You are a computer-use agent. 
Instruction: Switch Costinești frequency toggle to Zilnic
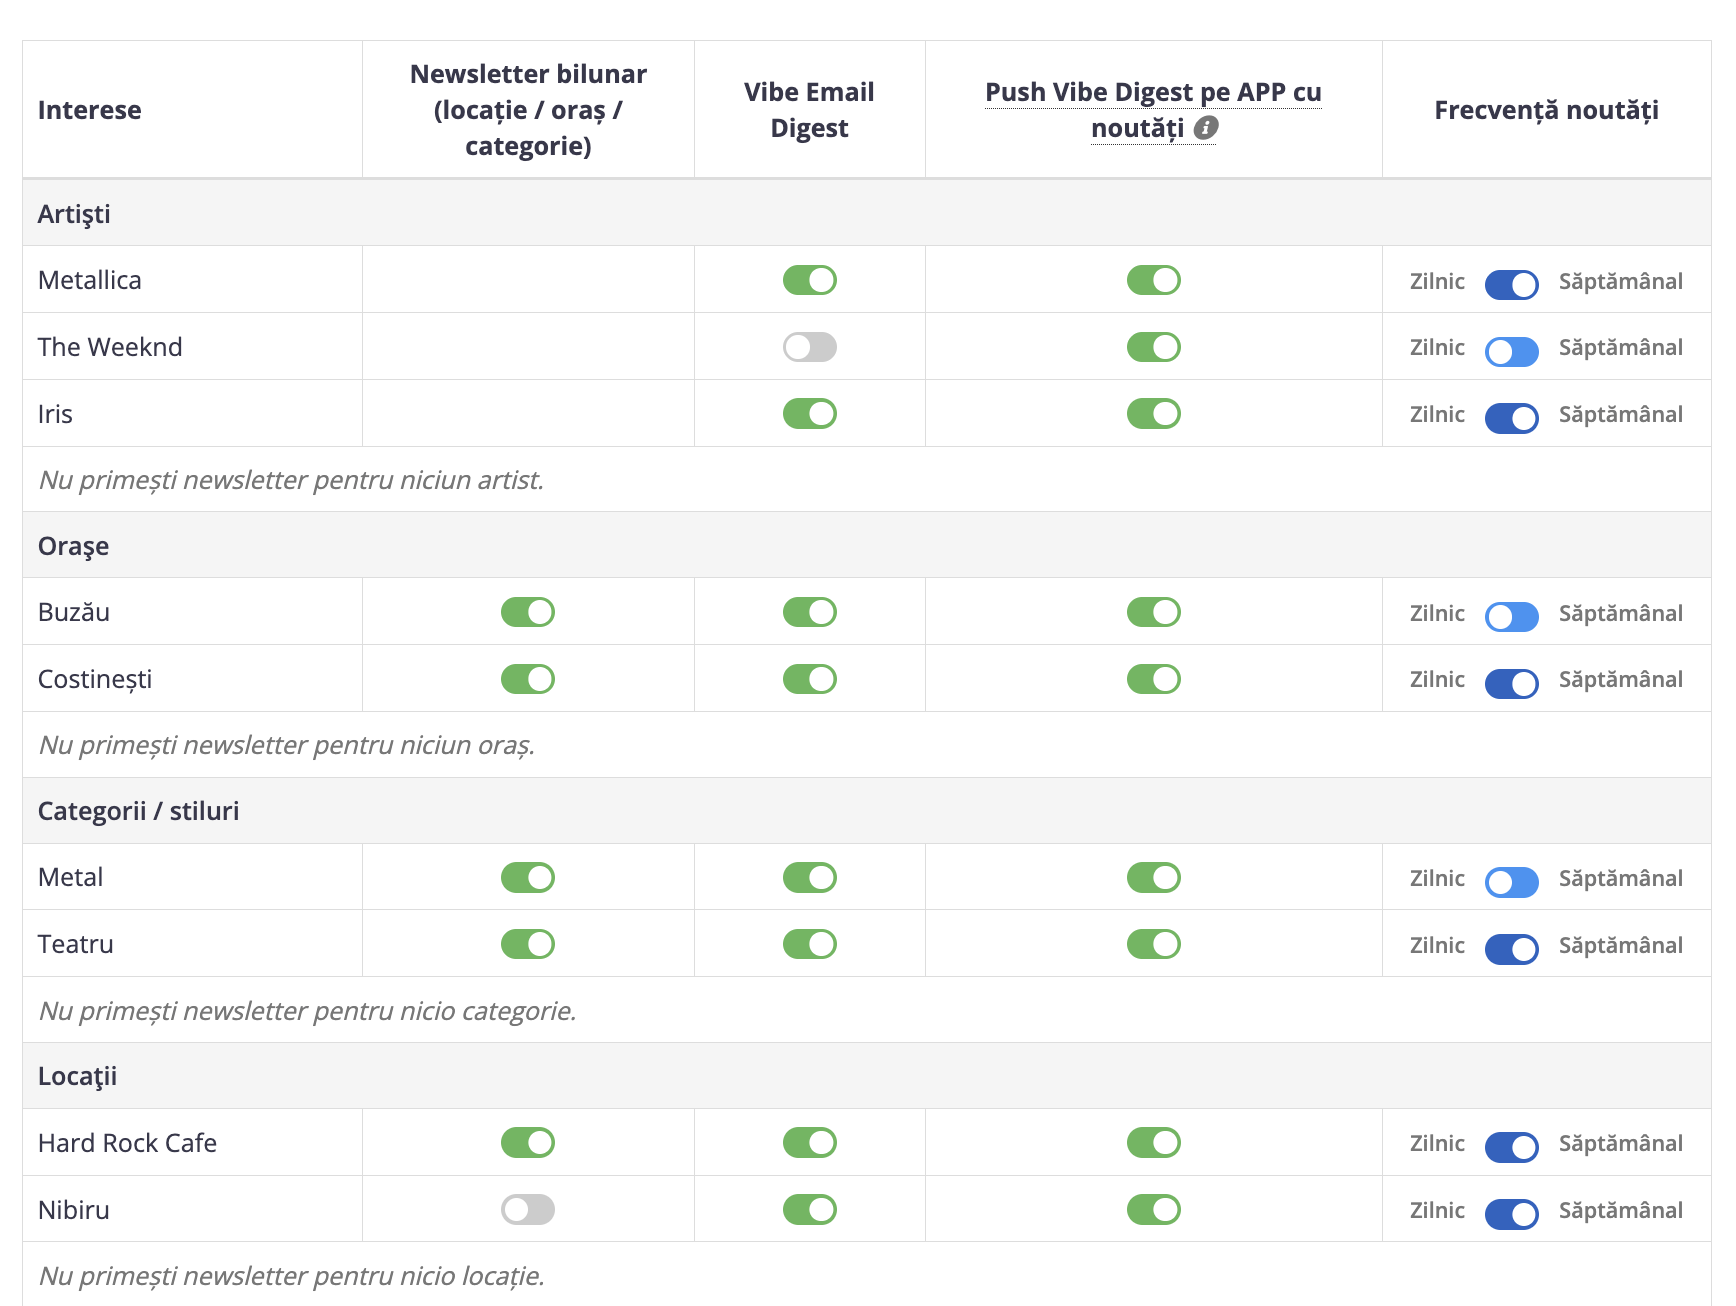click(x=1511, y=683)
